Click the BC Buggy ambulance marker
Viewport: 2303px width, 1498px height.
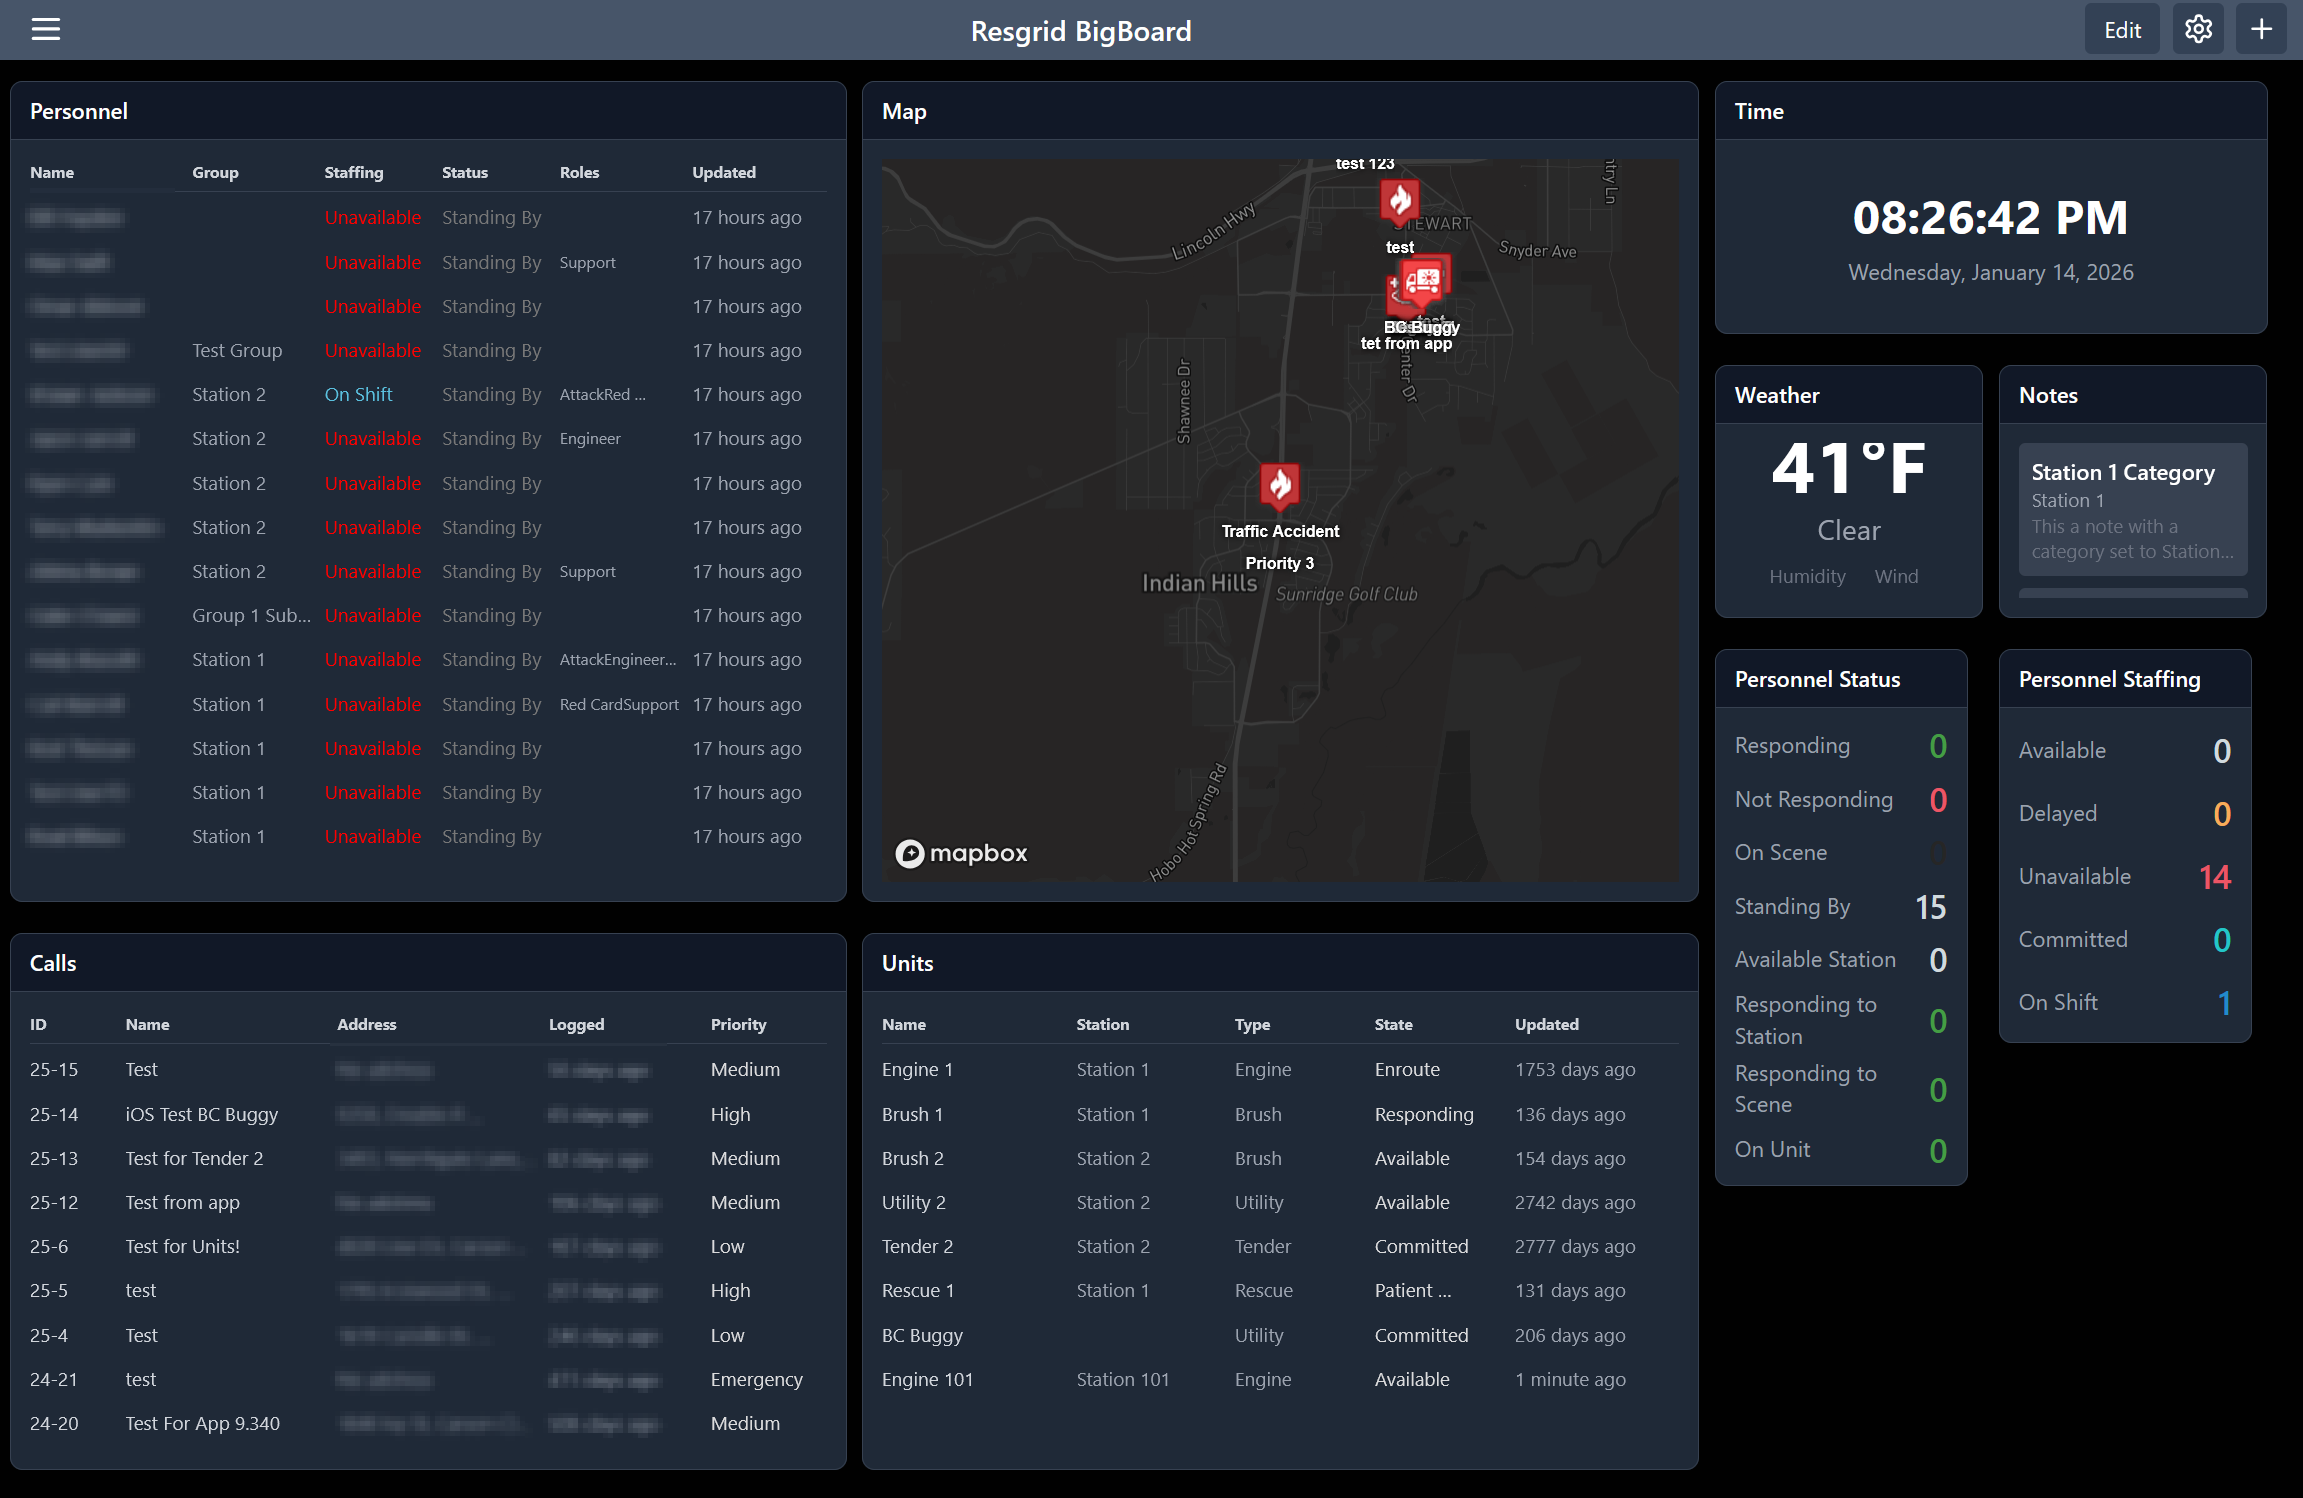coord(1422,282)
